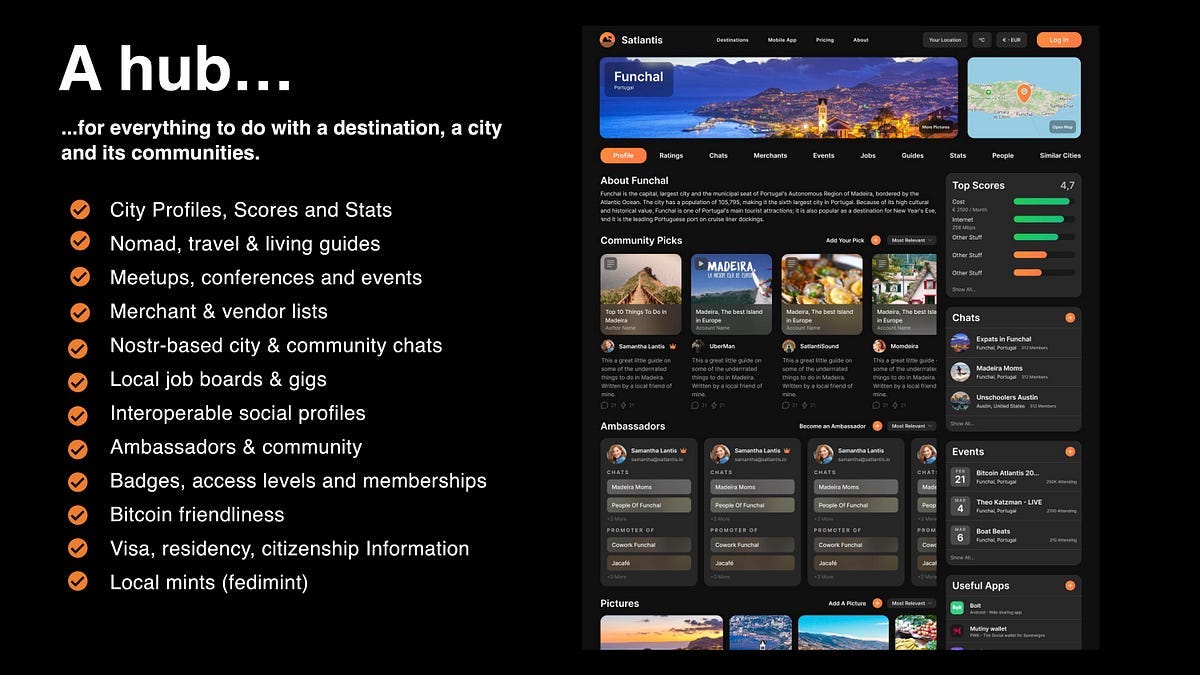Open the Mobile App menu item
Image resolution: width=1200 pixels, height=675 pixels.
(x=782, y=40)
